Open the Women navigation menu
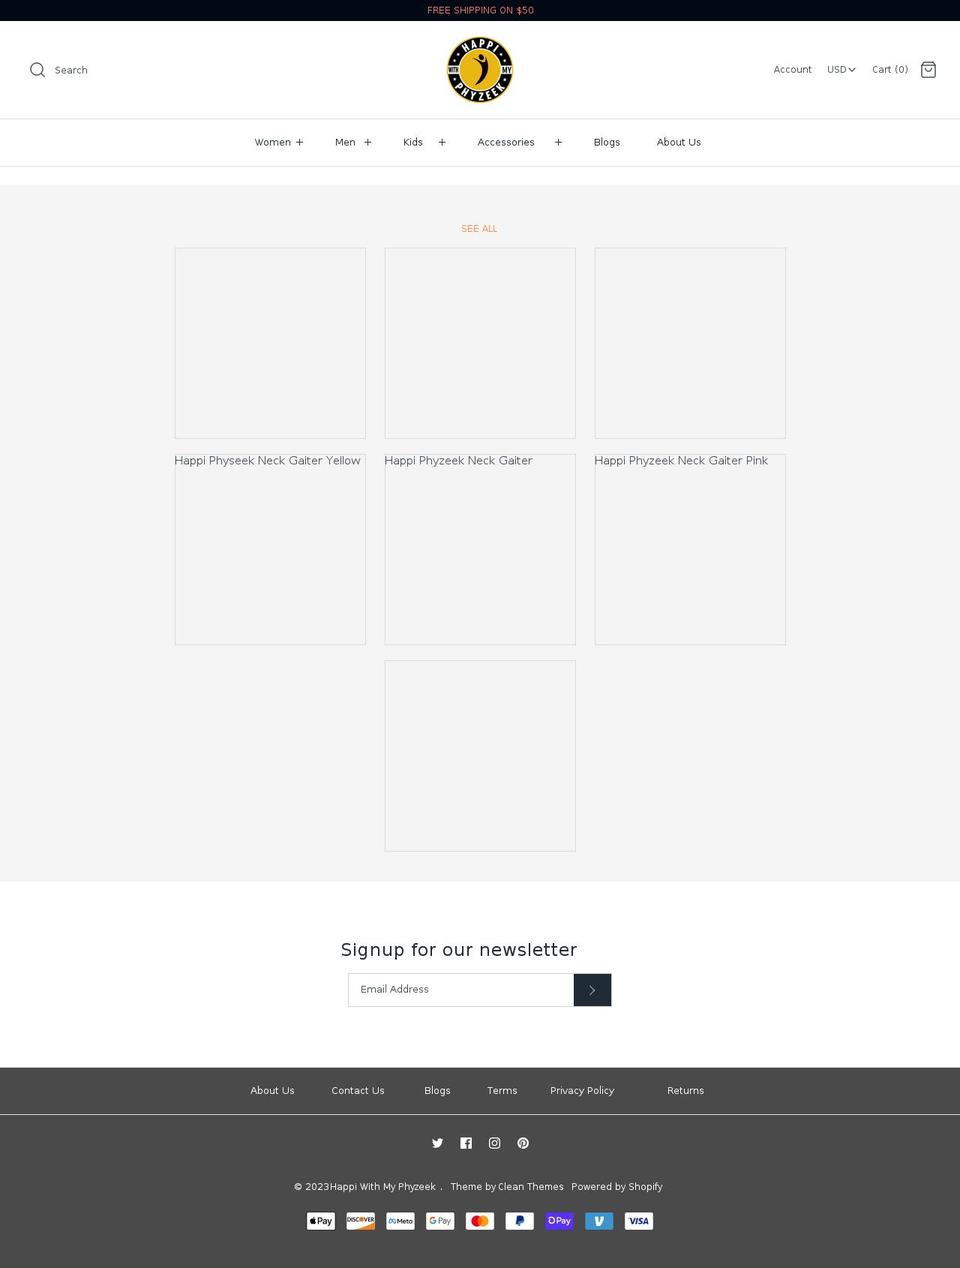 (x=273, y=142)
